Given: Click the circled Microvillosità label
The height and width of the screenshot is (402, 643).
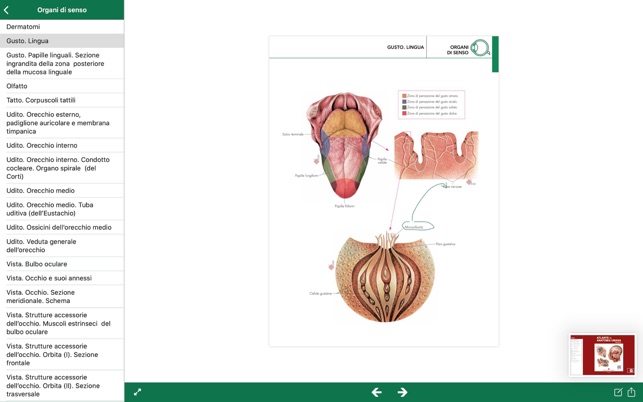Looking at the screenshot, I should [x=417, y=226].
